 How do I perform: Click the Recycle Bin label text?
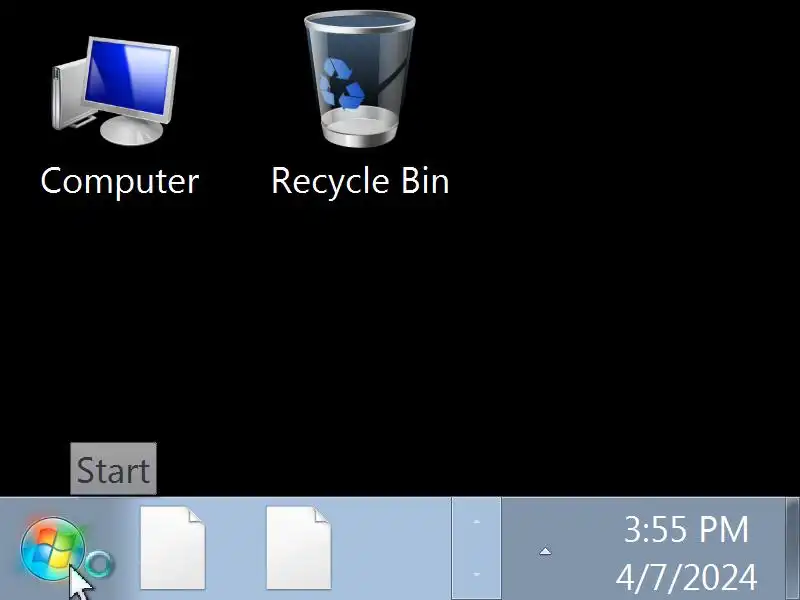360,181
